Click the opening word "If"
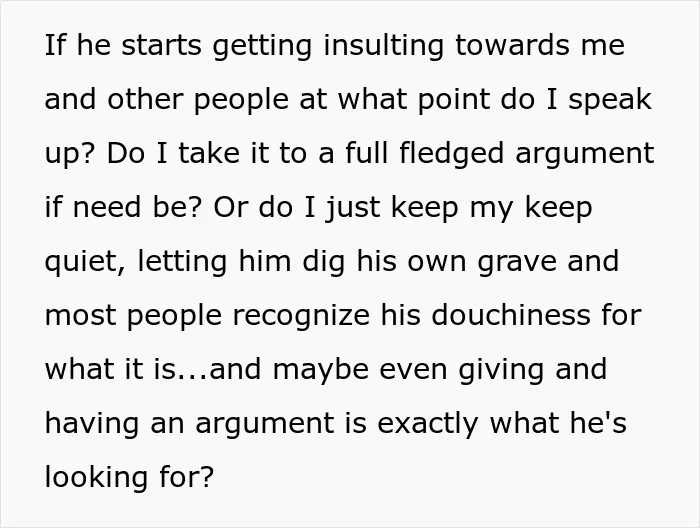The width and height of the screenshot is (700, 528). 56,45
